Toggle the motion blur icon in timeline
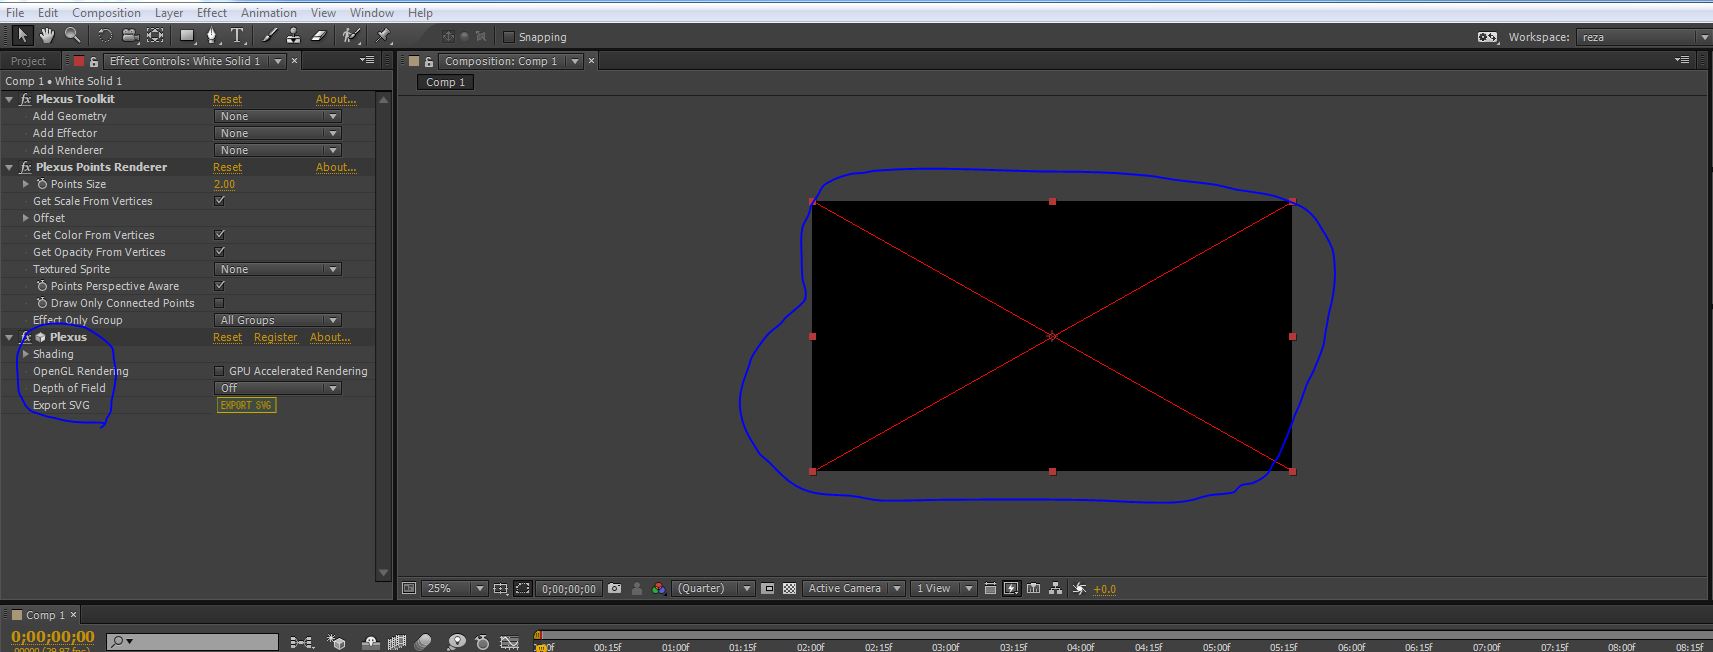 pos(423,642)
